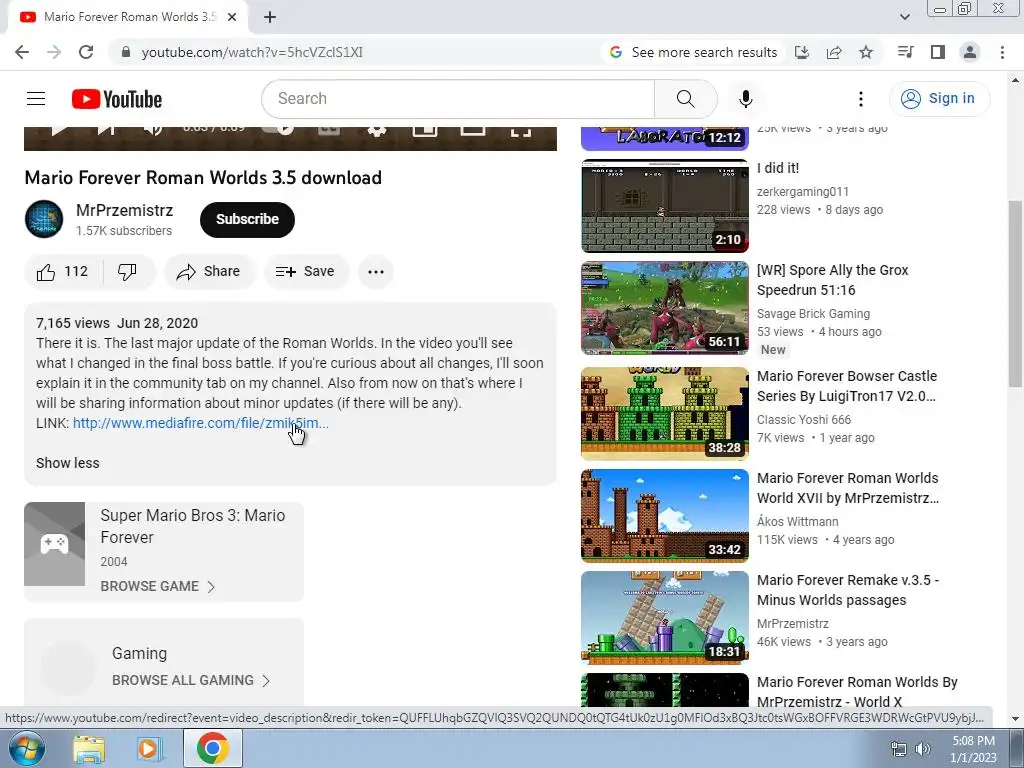
Task: Open the mediafire download link
Action: point(200,423)
